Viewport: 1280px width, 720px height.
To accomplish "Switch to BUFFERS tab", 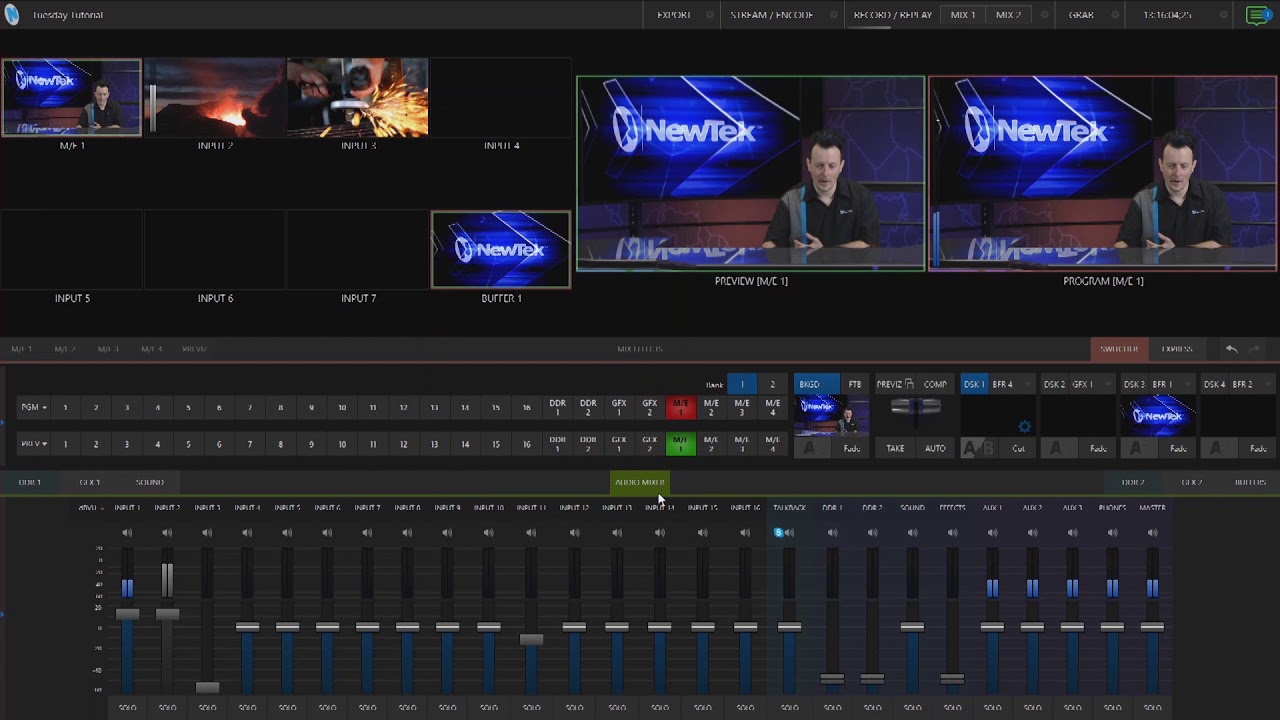I will [x=1250, y=482].
